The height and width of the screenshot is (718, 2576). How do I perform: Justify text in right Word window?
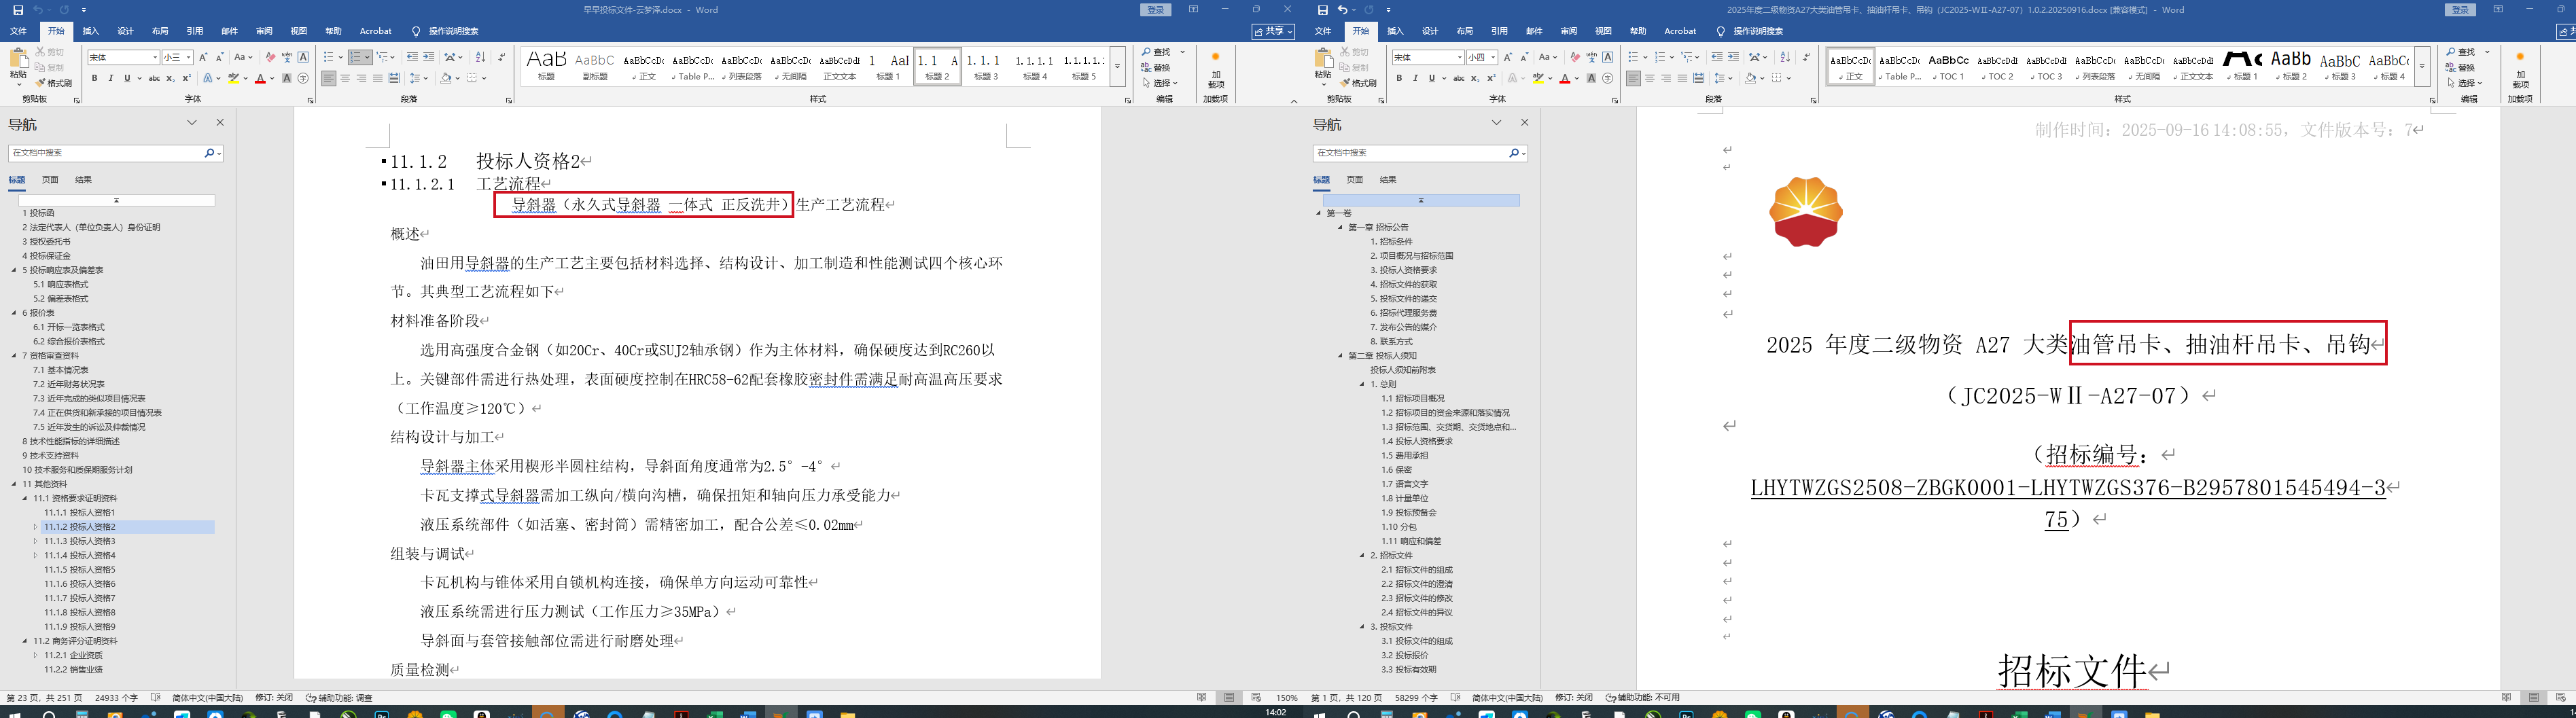[x=1682, y=78]
